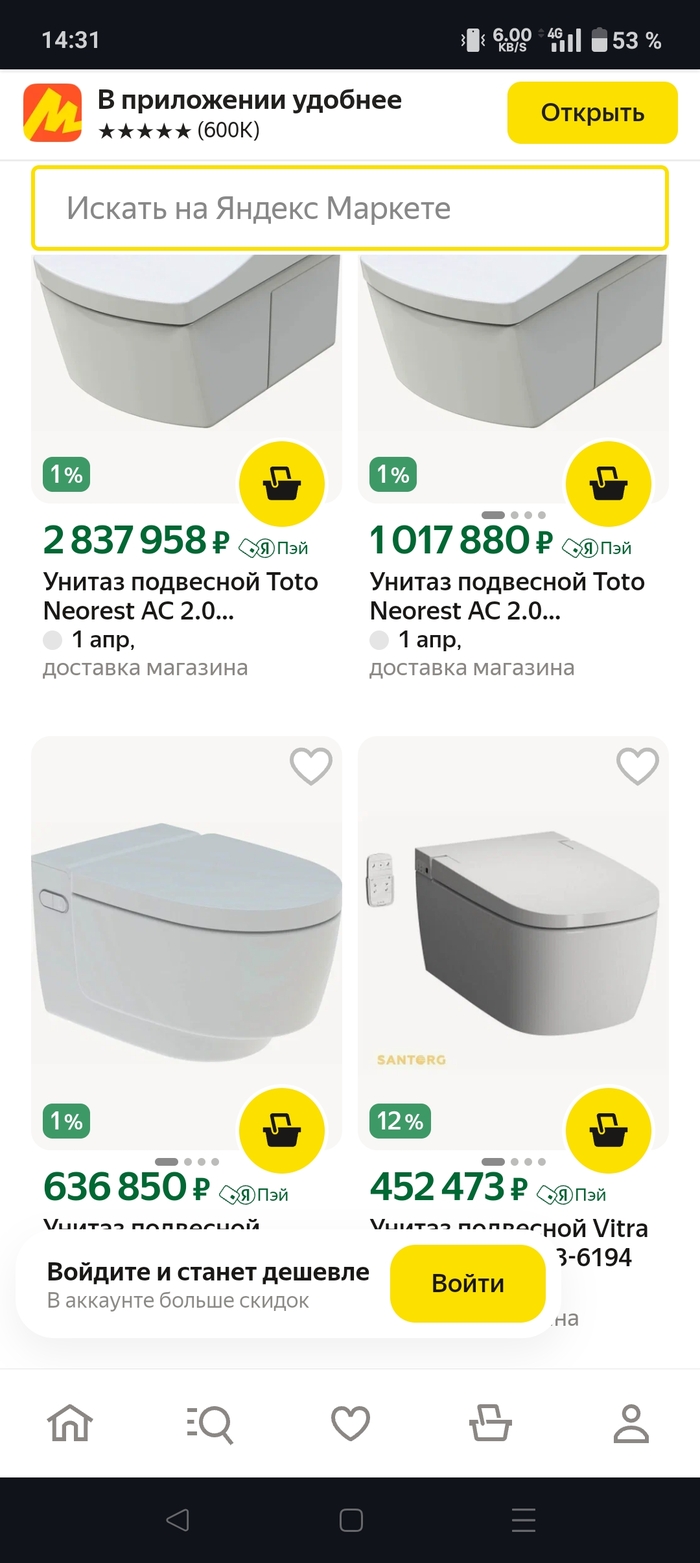Open favorites via the heart icon in navigation
The width and height of the screenshot is (700, 1563).
point(349,1421)
